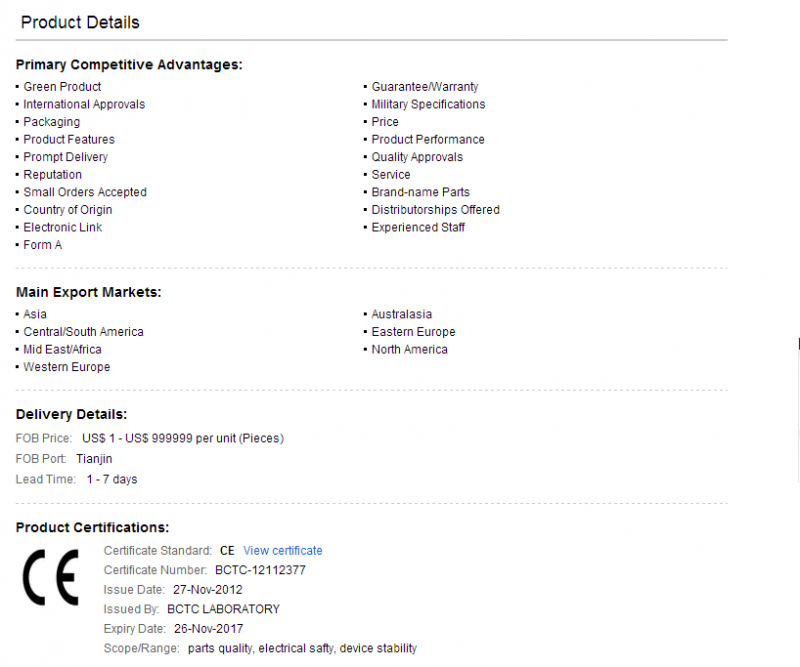Select the Product Performance item

[428, 139]
